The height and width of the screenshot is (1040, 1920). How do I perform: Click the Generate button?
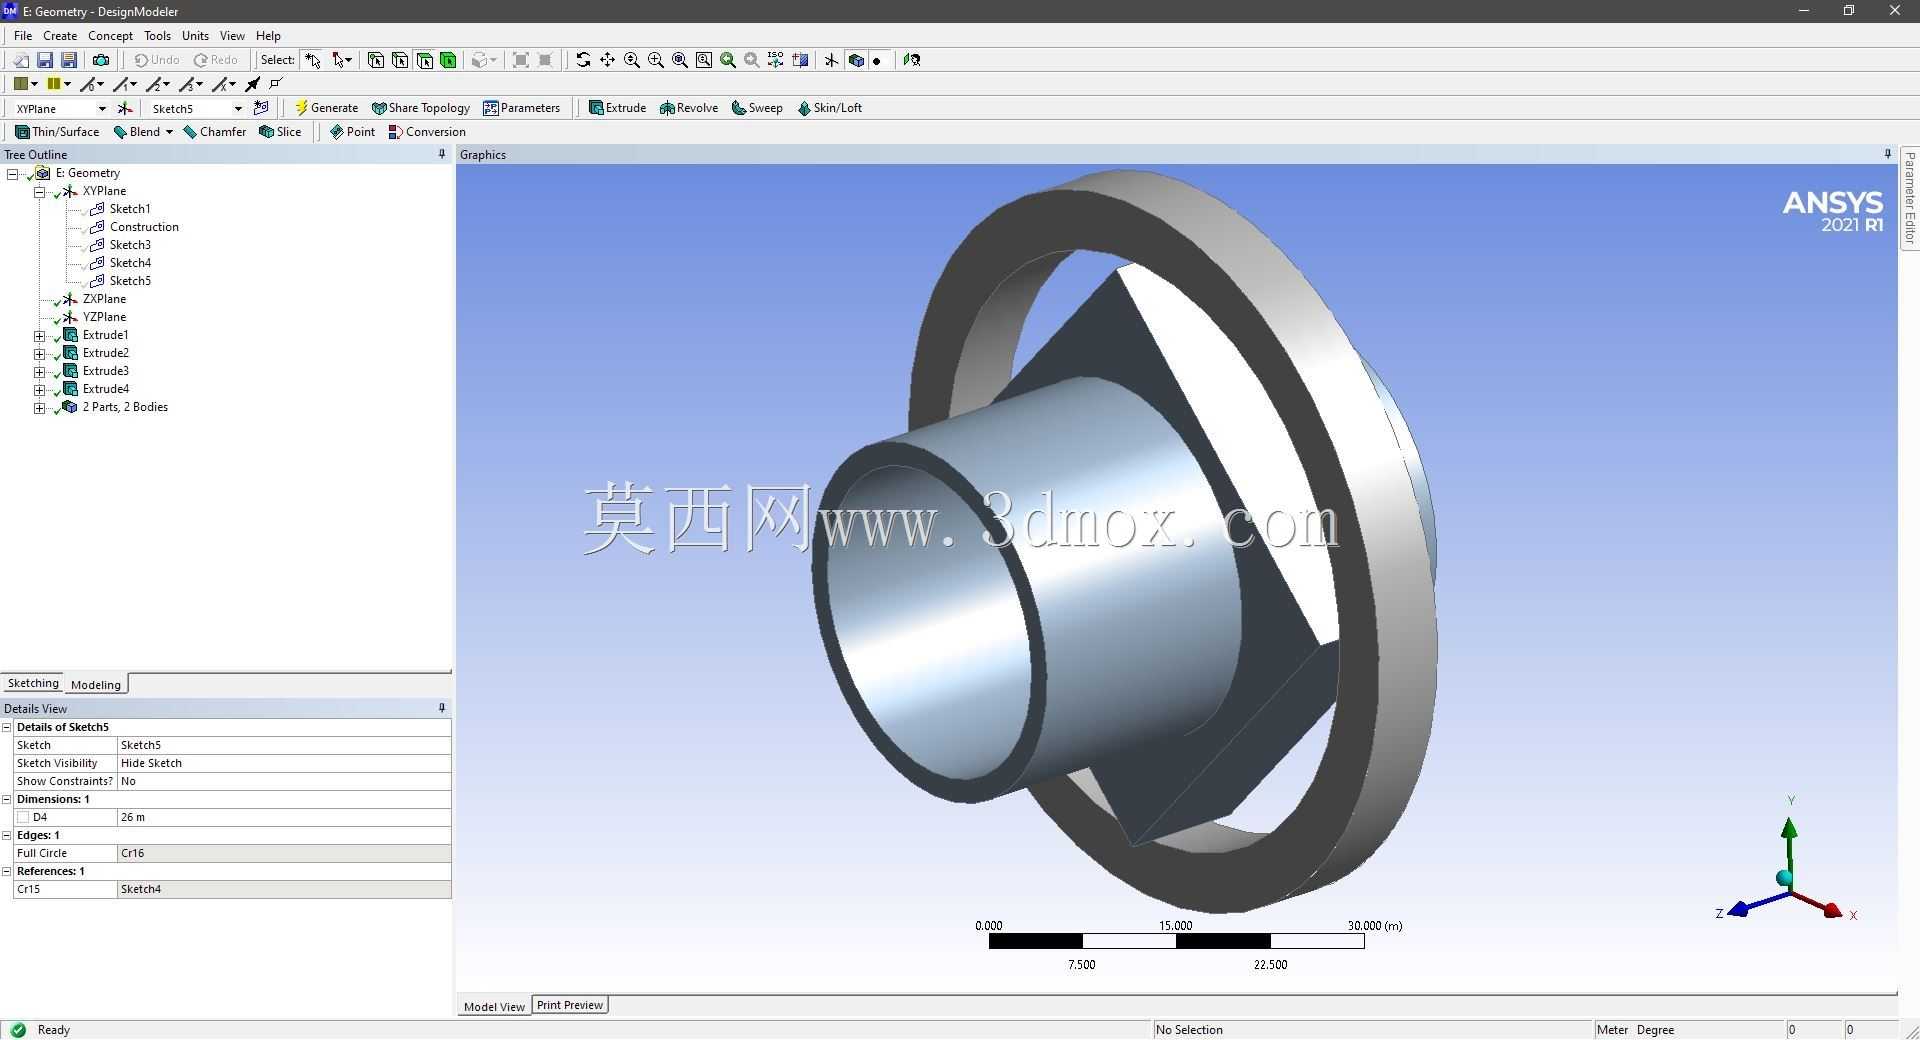point(326,108)
